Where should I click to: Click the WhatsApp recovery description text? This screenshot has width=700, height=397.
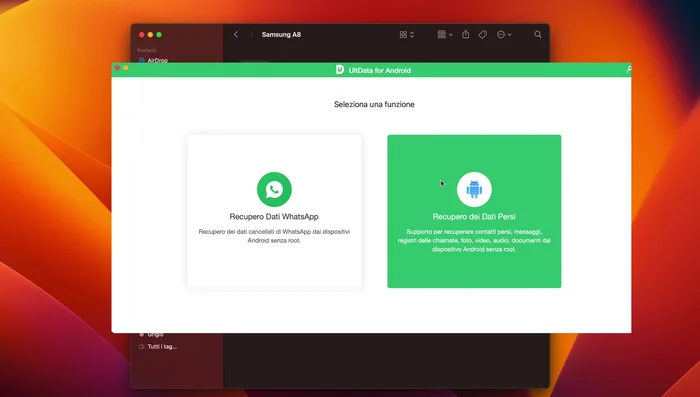coord(274,236)
